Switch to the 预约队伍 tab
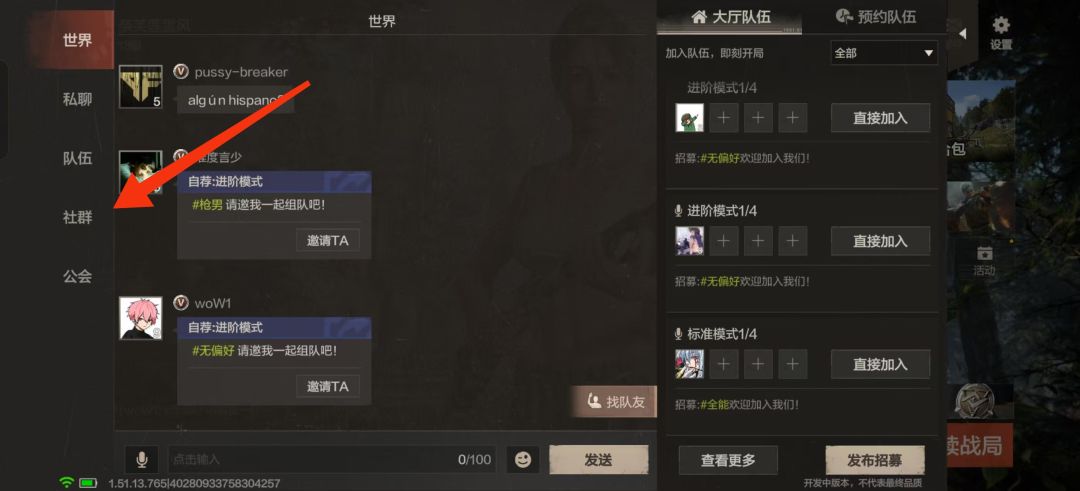This screenshot has width=1080, height=491. pyautogui.click(x=875, y=17)
